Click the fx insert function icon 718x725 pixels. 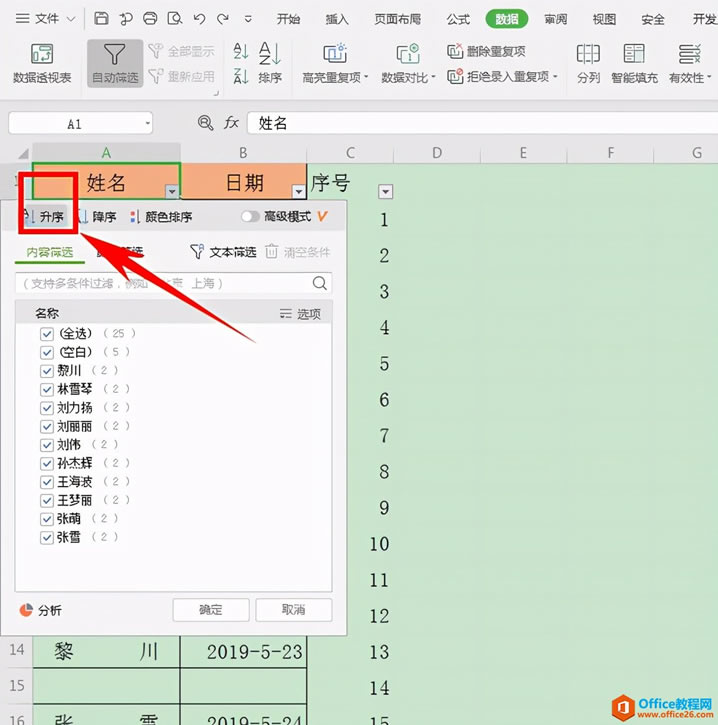[x=231, y=123]
